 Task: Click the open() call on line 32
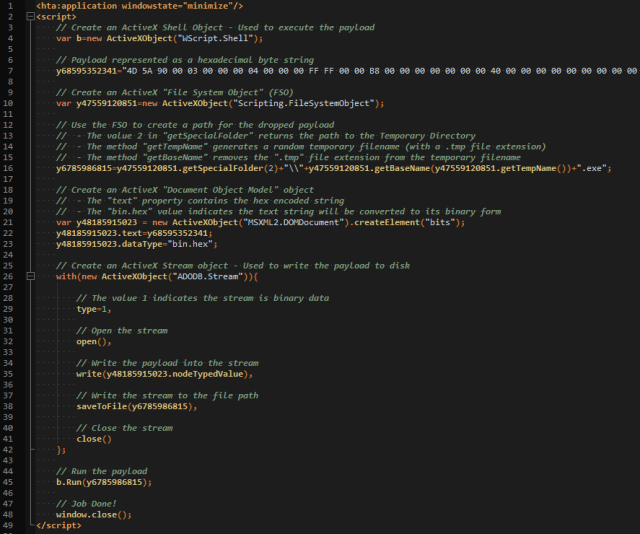pos(94,341)
